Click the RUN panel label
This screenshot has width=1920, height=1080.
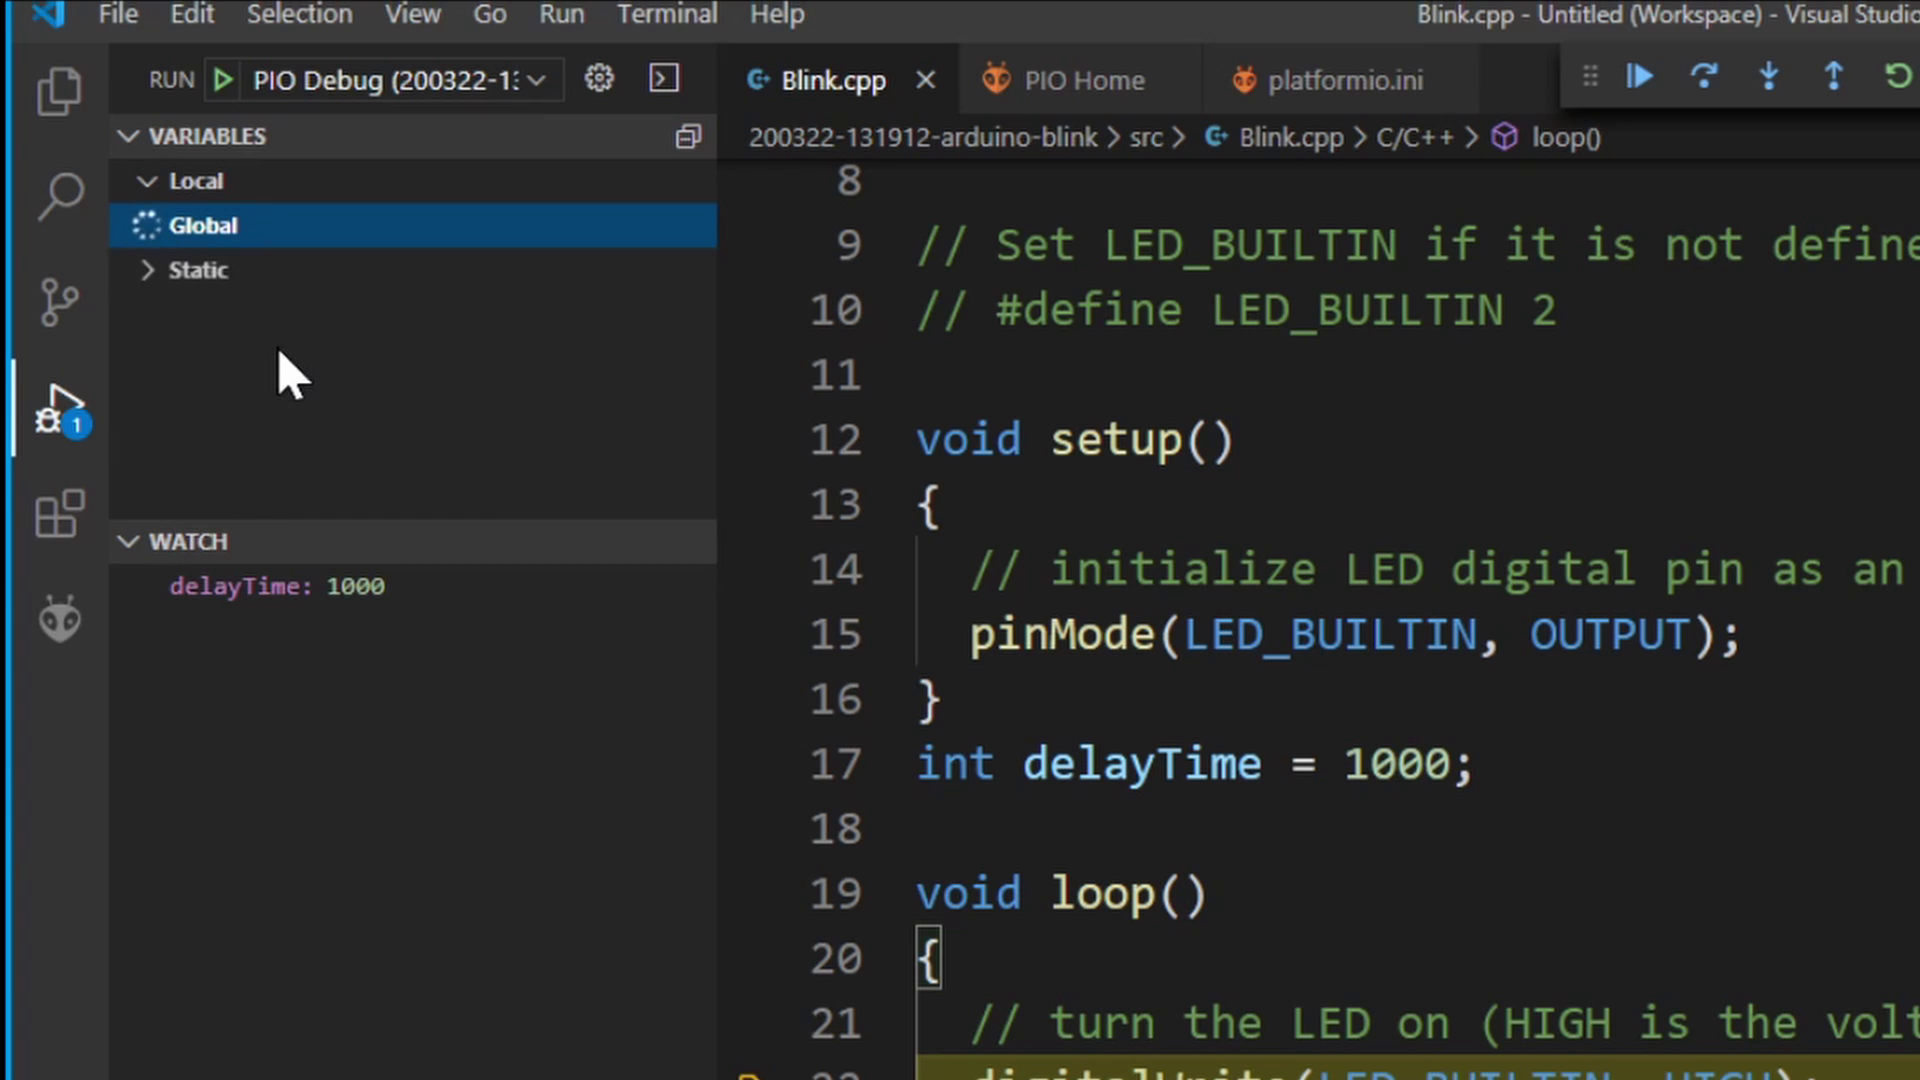[x=171, y=80]
